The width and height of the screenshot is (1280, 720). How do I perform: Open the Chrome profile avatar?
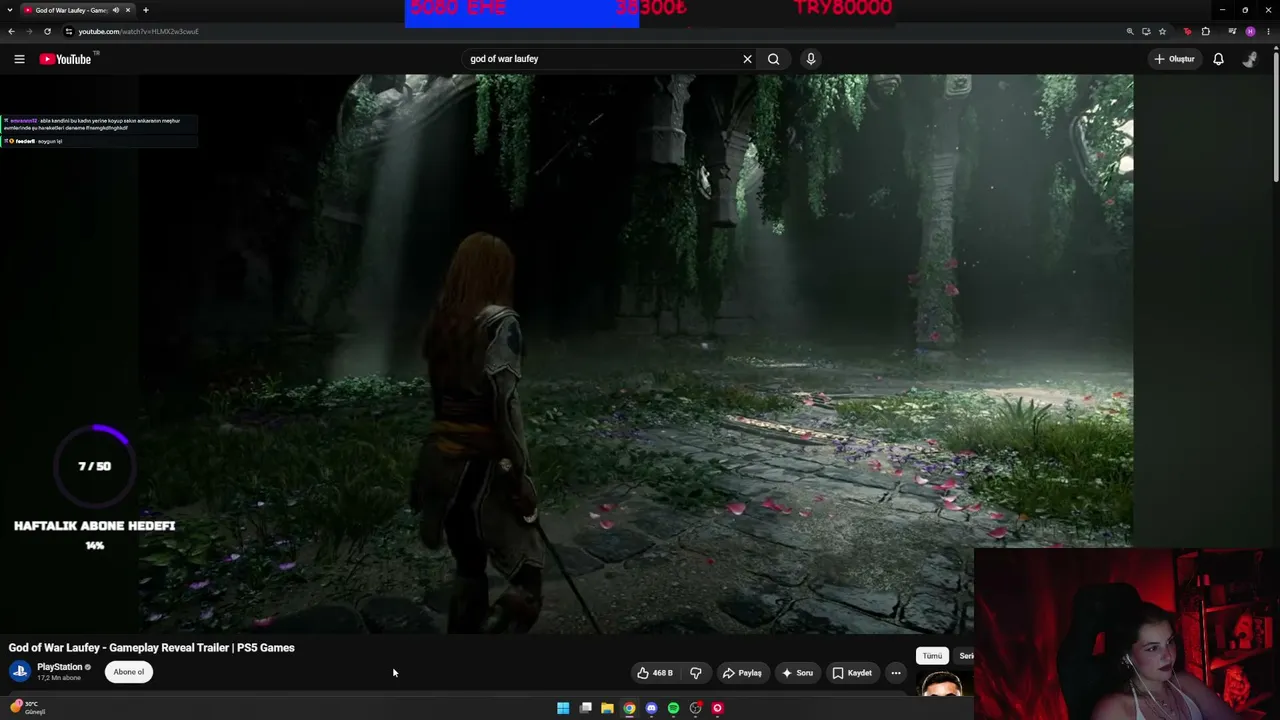pyautogui.click(x=1250, y=31)
